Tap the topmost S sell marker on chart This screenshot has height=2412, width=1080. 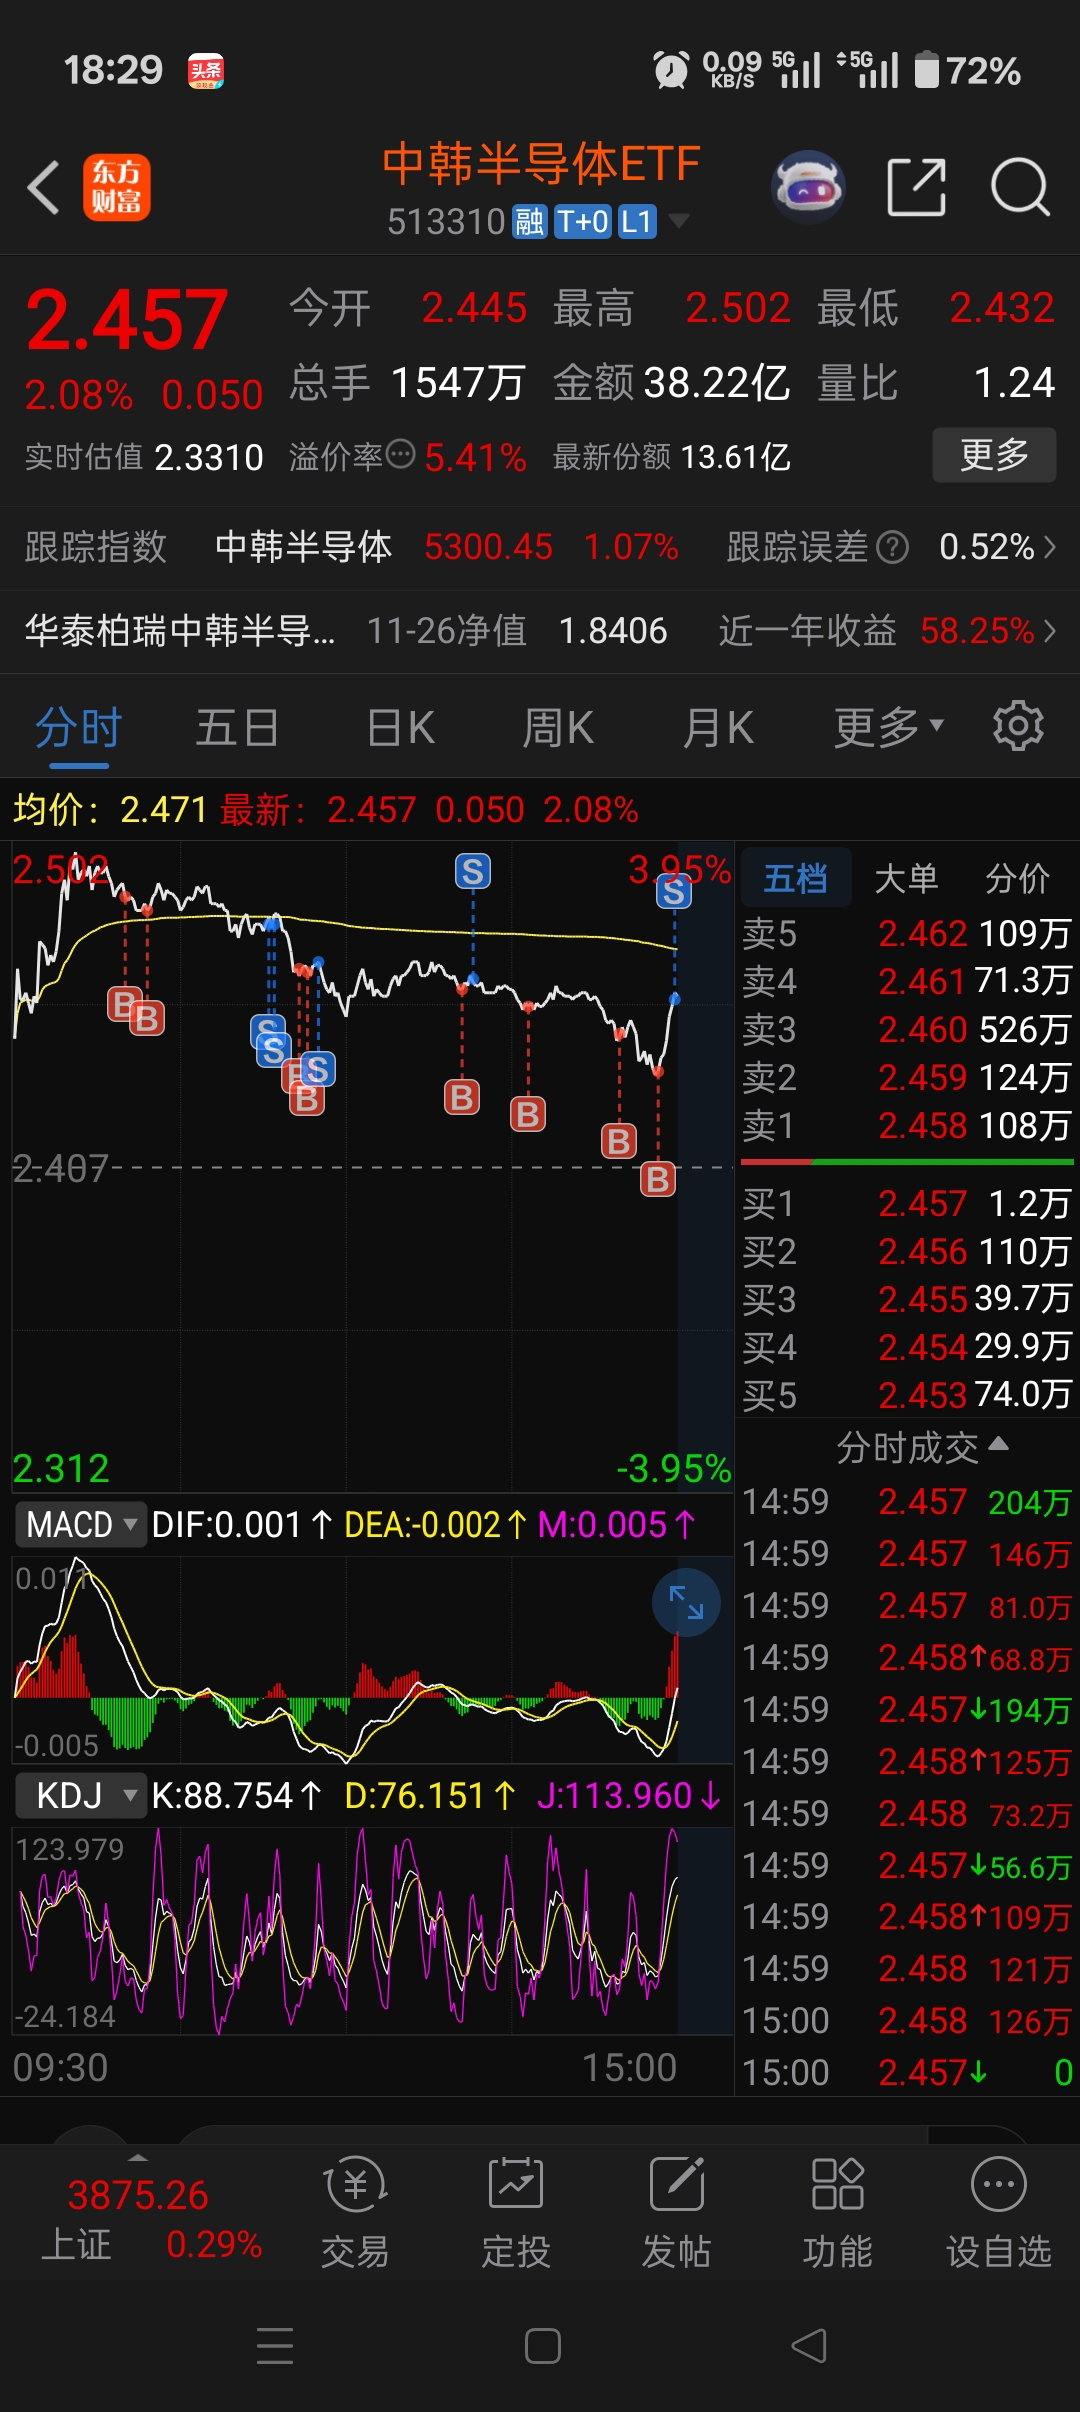coord(473,872)
